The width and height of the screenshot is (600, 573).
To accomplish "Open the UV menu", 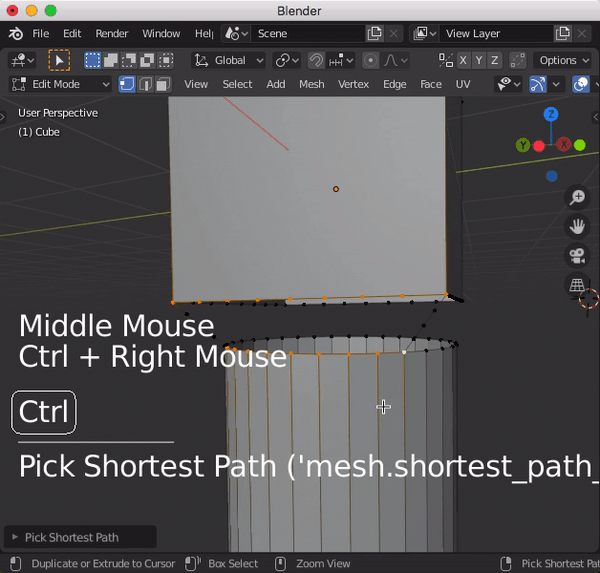I will pyautogui.click(x=463, y=84).
